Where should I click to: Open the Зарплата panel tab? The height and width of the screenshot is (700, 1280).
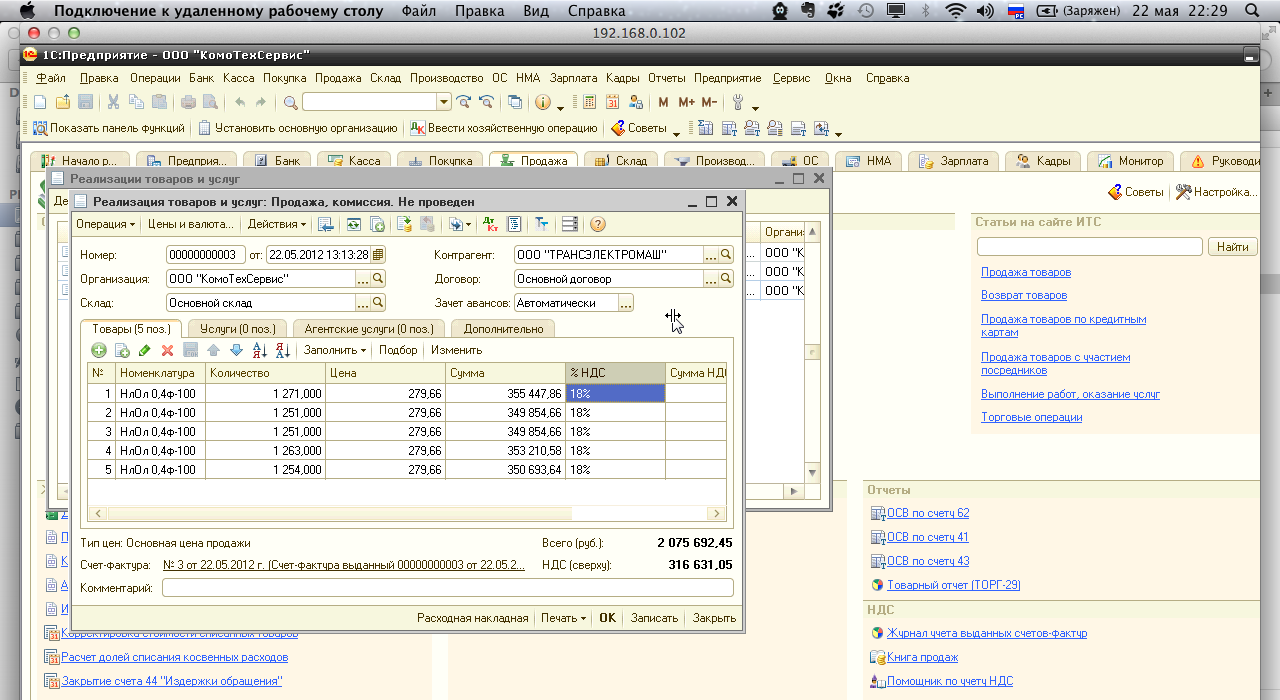(955, 160)
